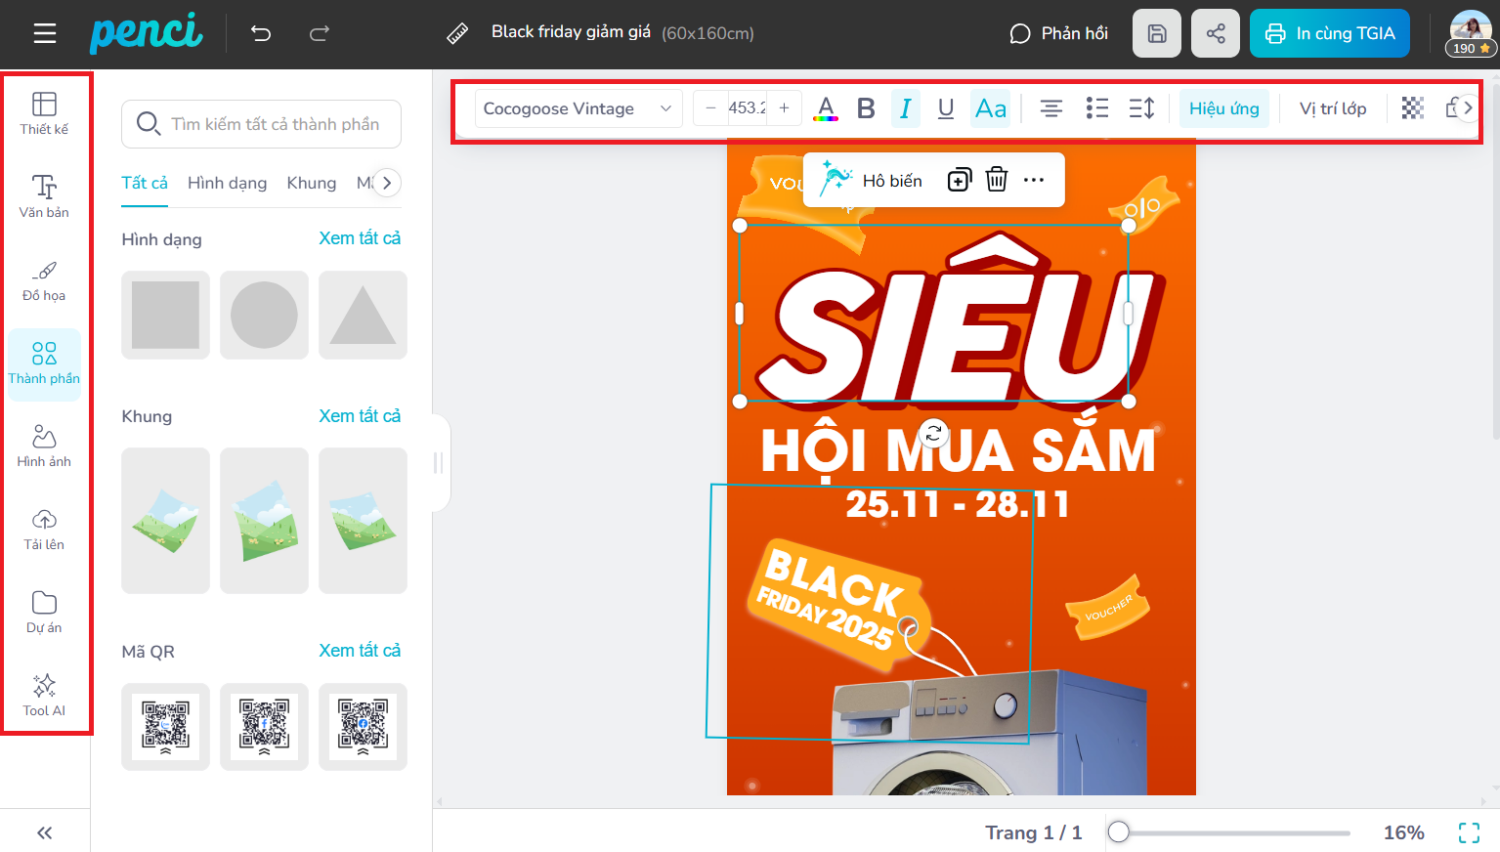Click the share icon button

click(1215, 34)
